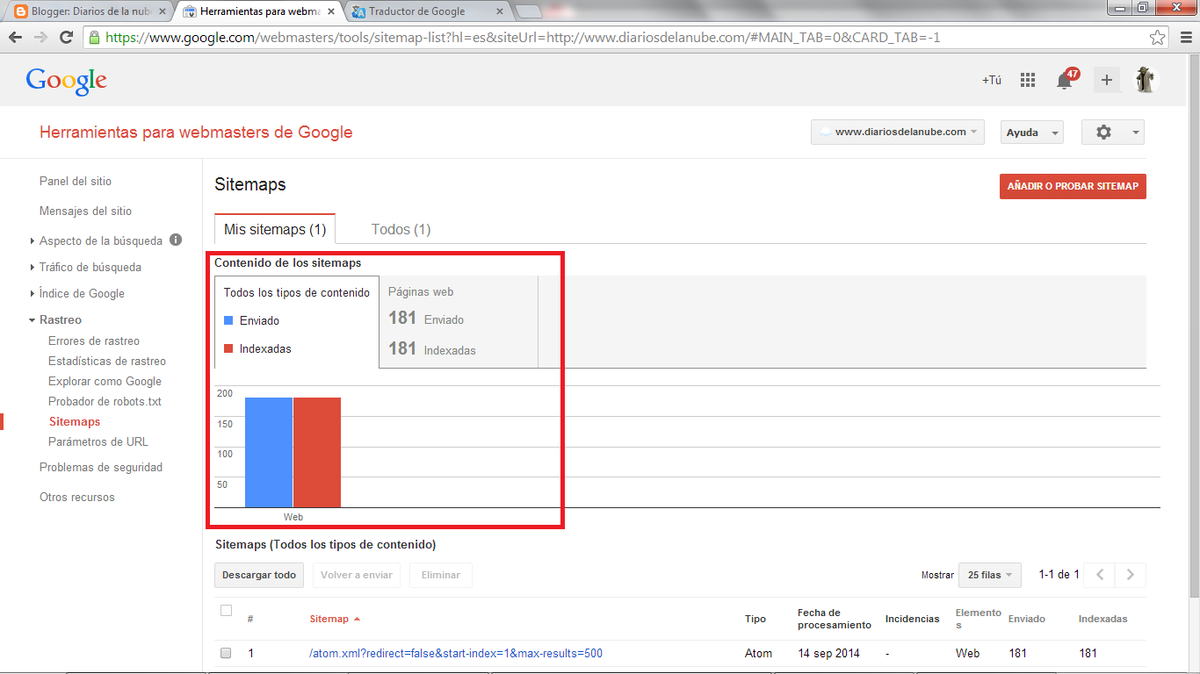Open the 25 filas rows dropdown
1200x674 pixels.
pyautogui.click(x=989, y=575)
